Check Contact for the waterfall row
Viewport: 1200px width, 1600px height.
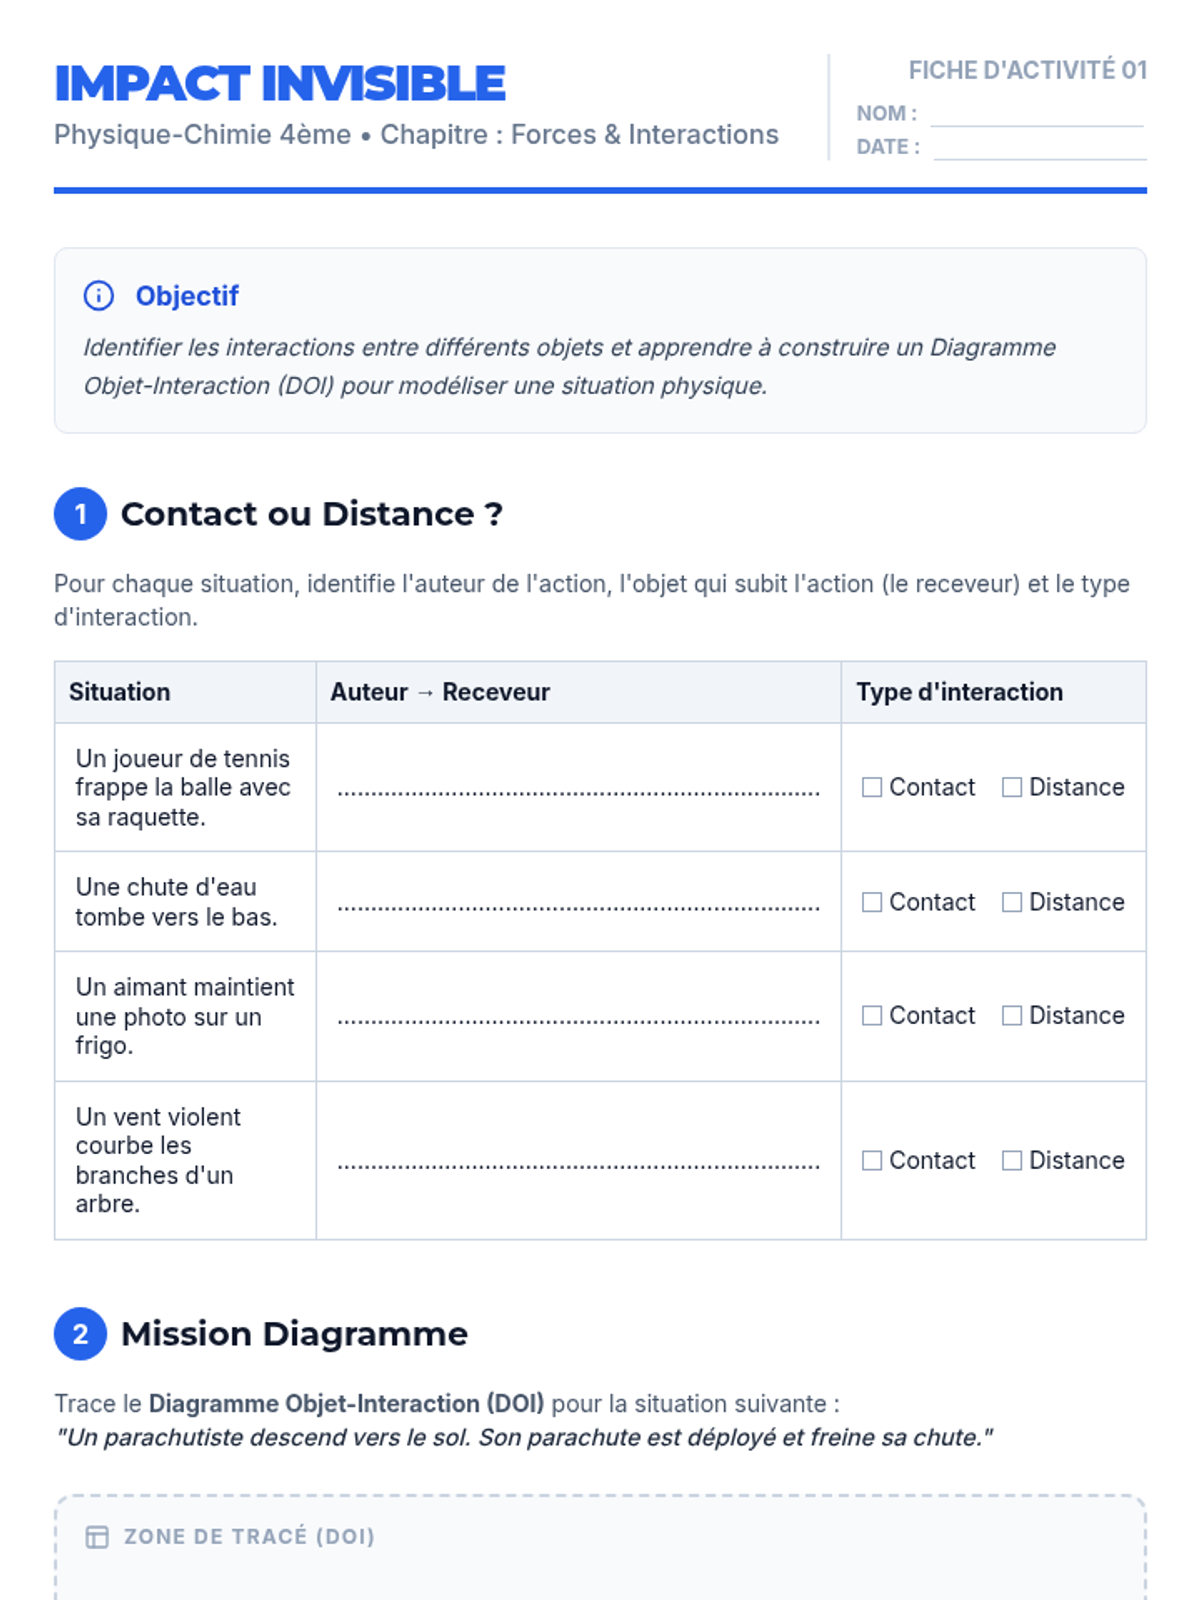[872, 902]
